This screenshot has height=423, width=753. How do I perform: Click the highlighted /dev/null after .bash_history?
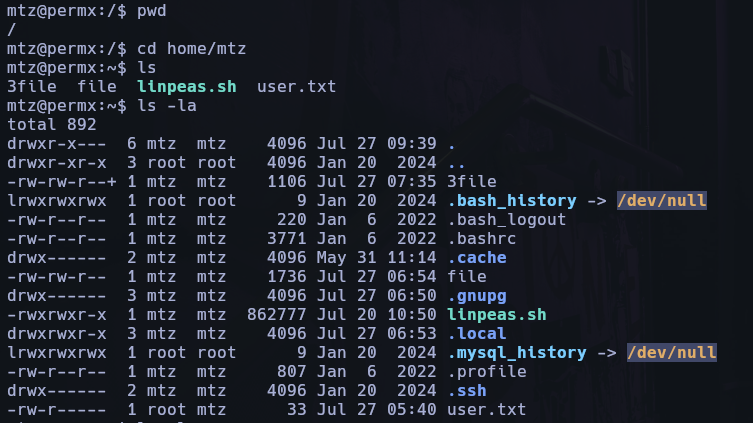(661, 201)
